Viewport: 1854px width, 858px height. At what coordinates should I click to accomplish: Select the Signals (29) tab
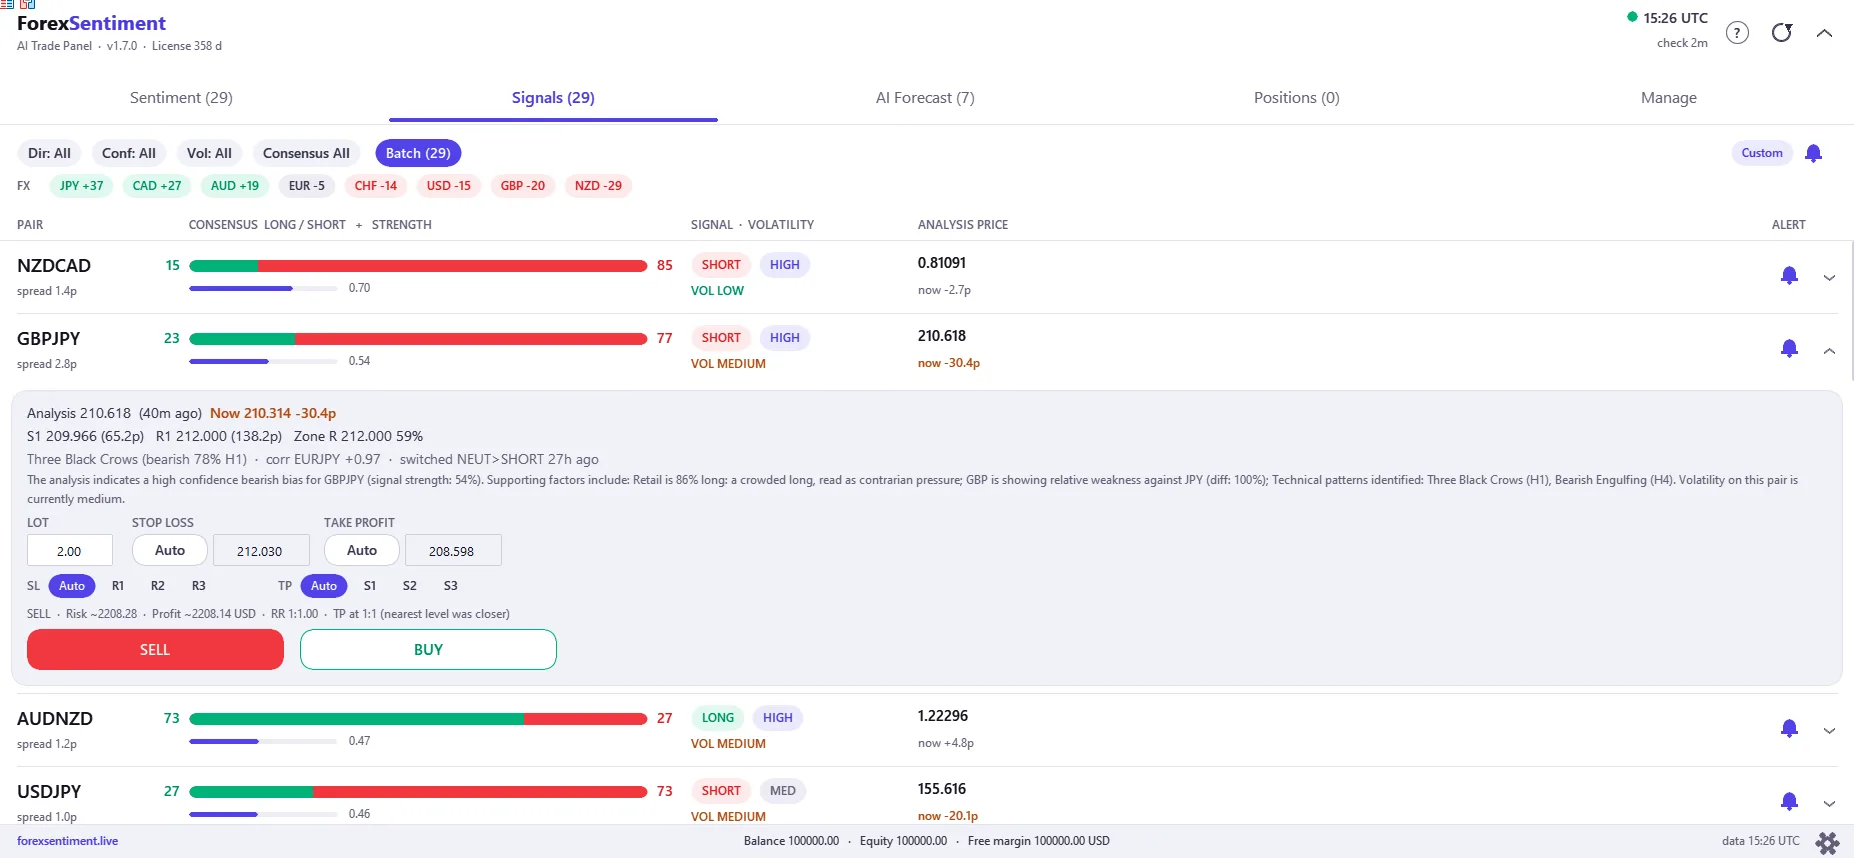553,98
